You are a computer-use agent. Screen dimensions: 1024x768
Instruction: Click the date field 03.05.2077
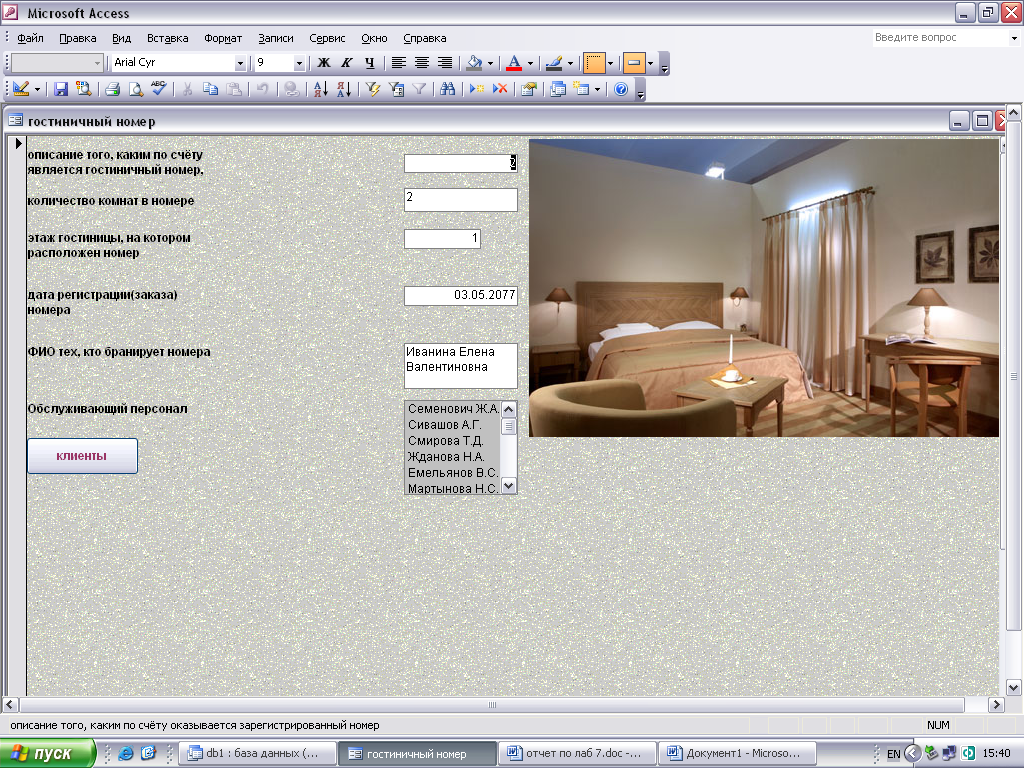[461, 296]
